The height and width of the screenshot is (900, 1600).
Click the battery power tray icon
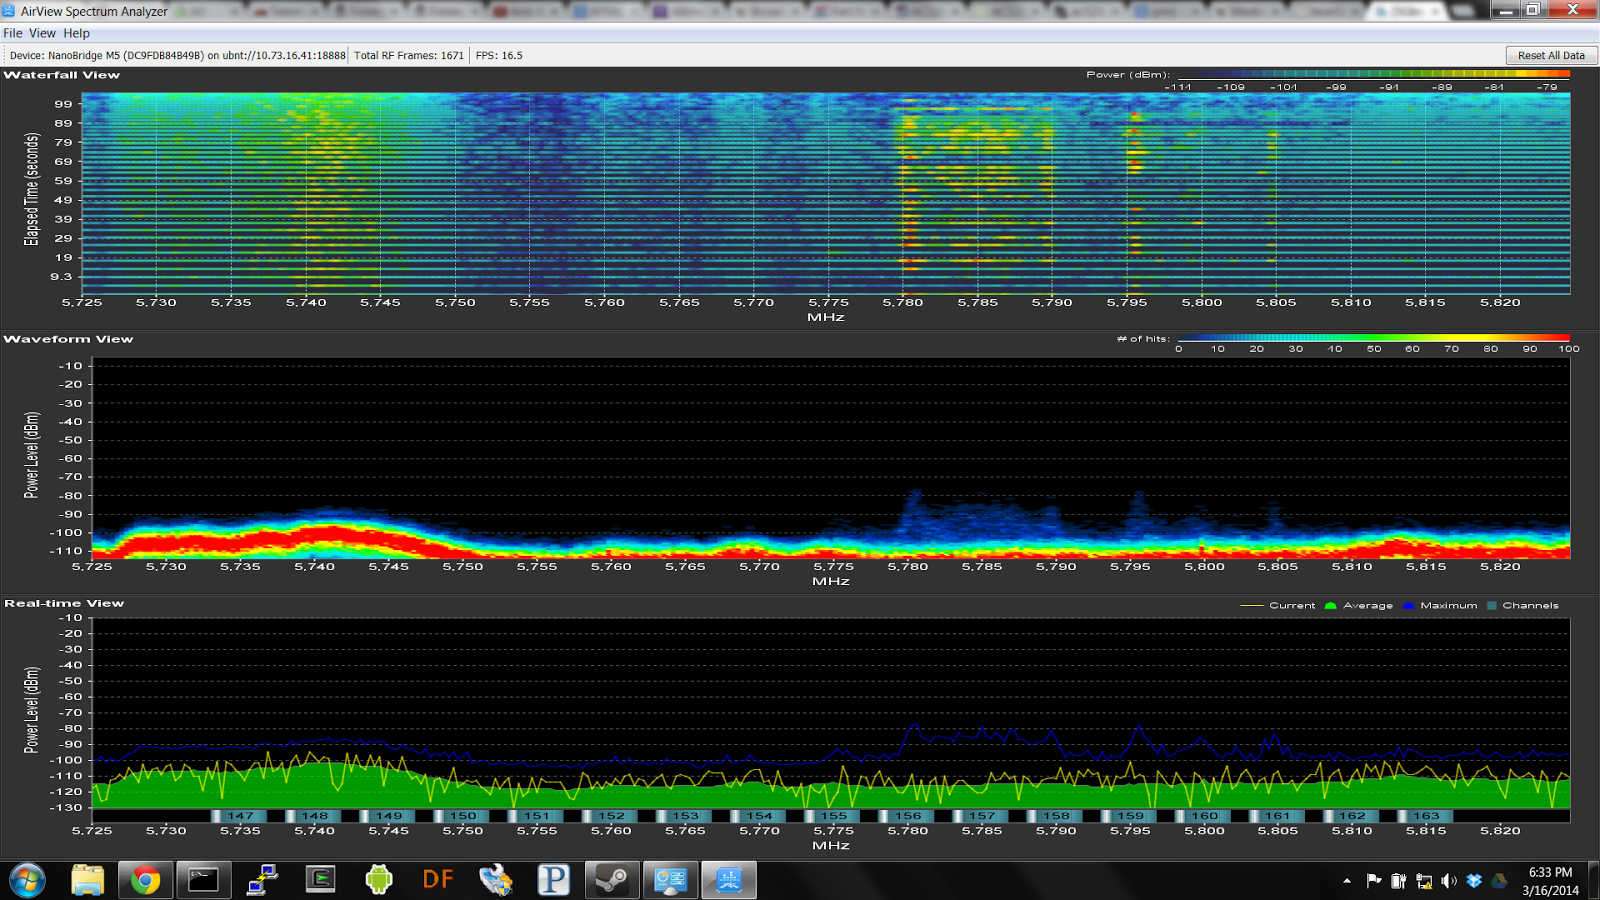tap(1398, 881)
